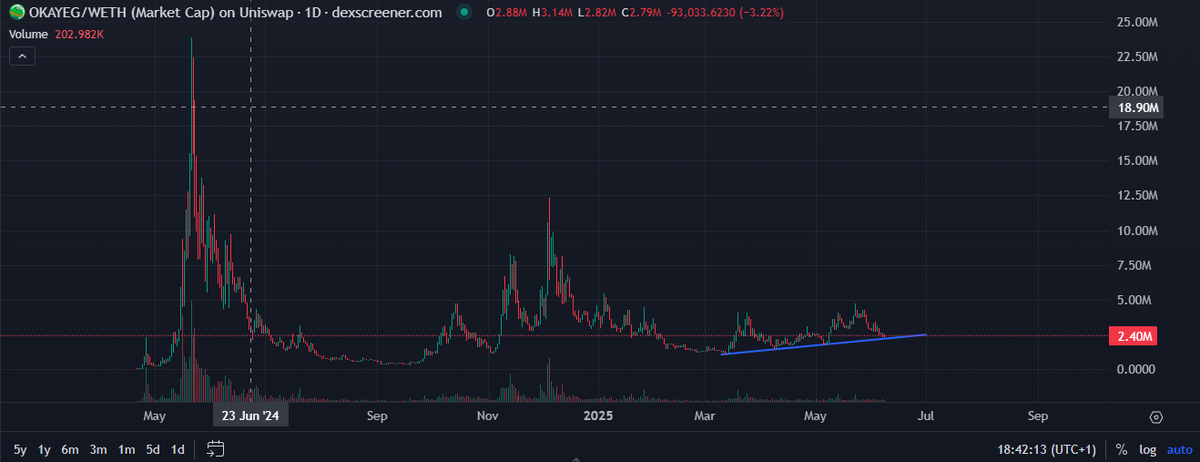The height and width of the screenshot is (462, 1200).
Task: Select the 5d time range
Action: coord(153,449)
